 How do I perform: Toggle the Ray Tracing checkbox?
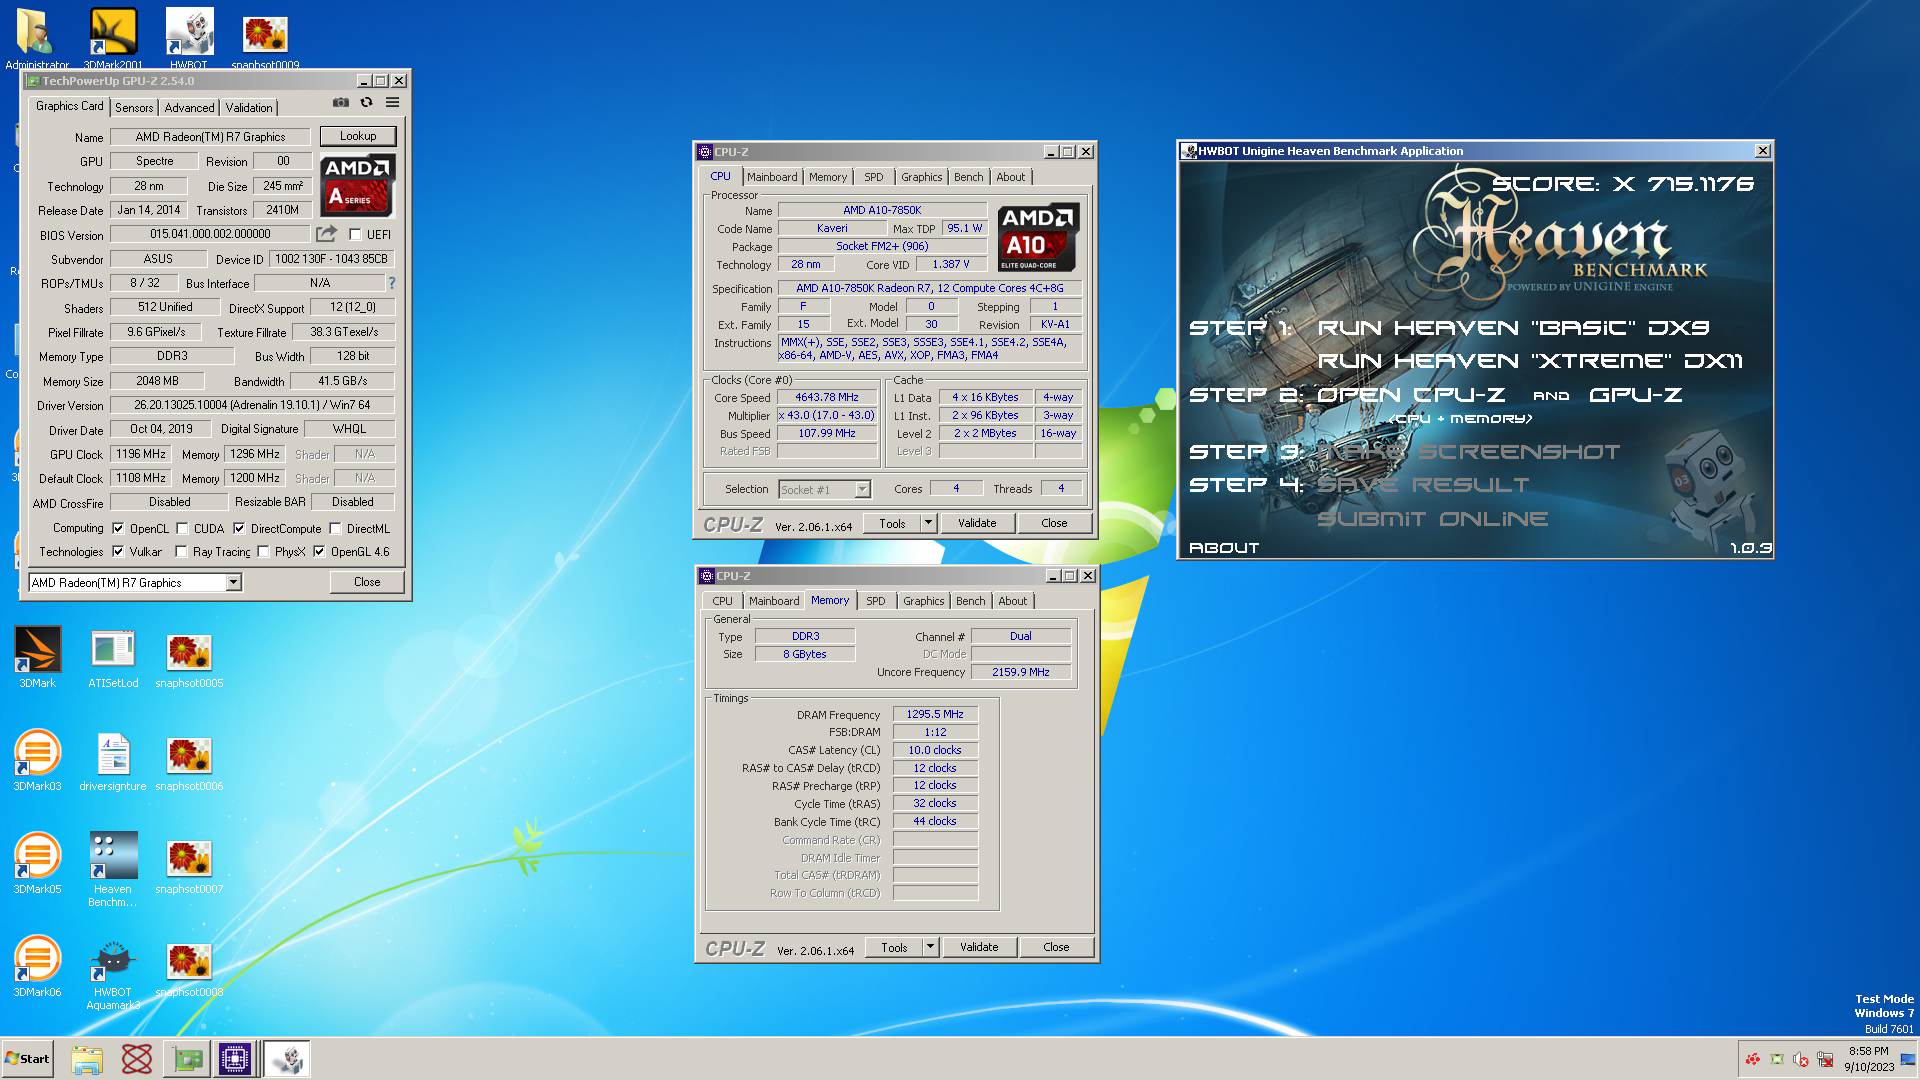tap(181, 552)
